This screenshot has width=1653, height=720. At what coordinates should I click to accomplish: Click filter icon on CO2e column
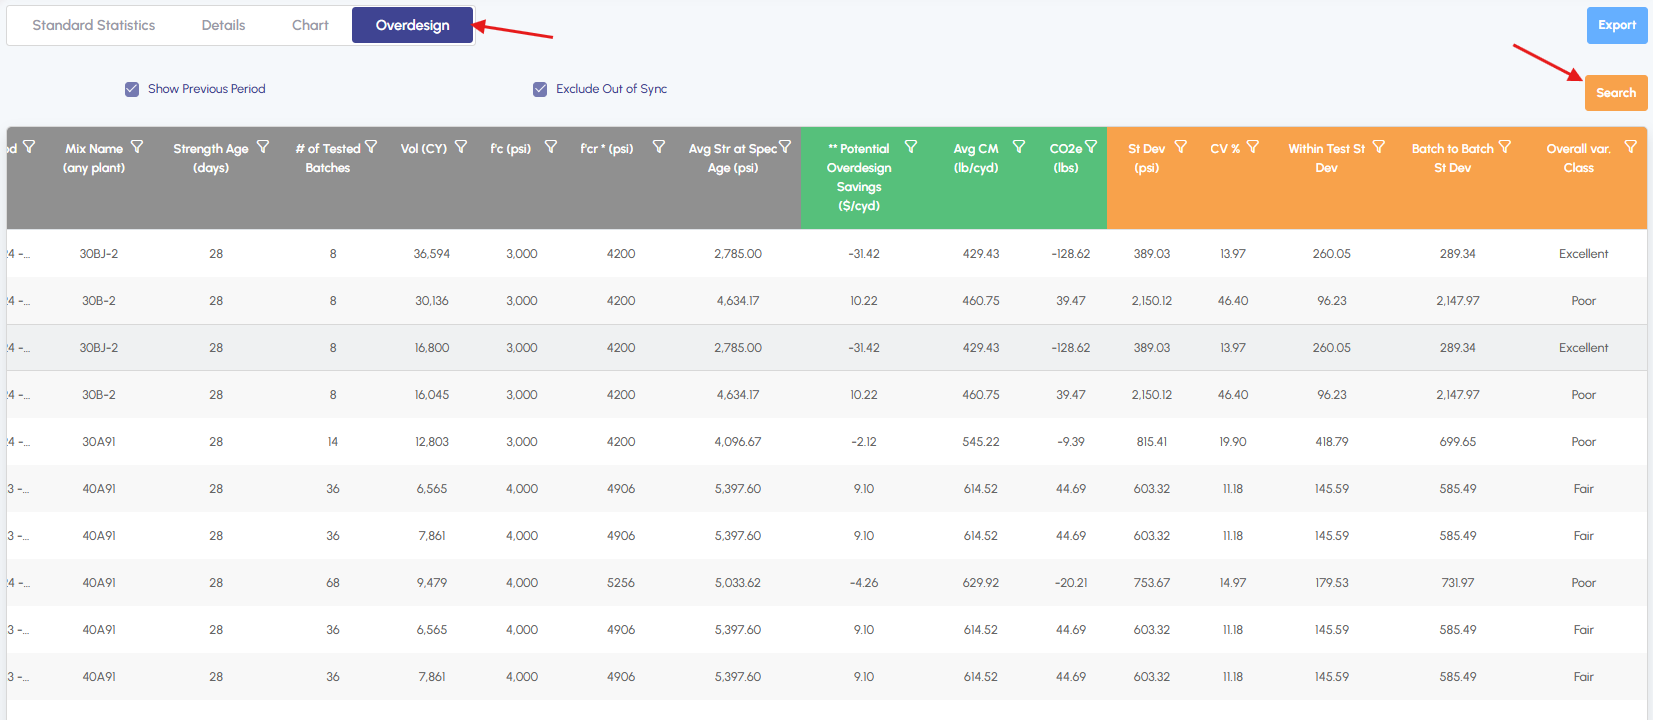(1091, 147)
